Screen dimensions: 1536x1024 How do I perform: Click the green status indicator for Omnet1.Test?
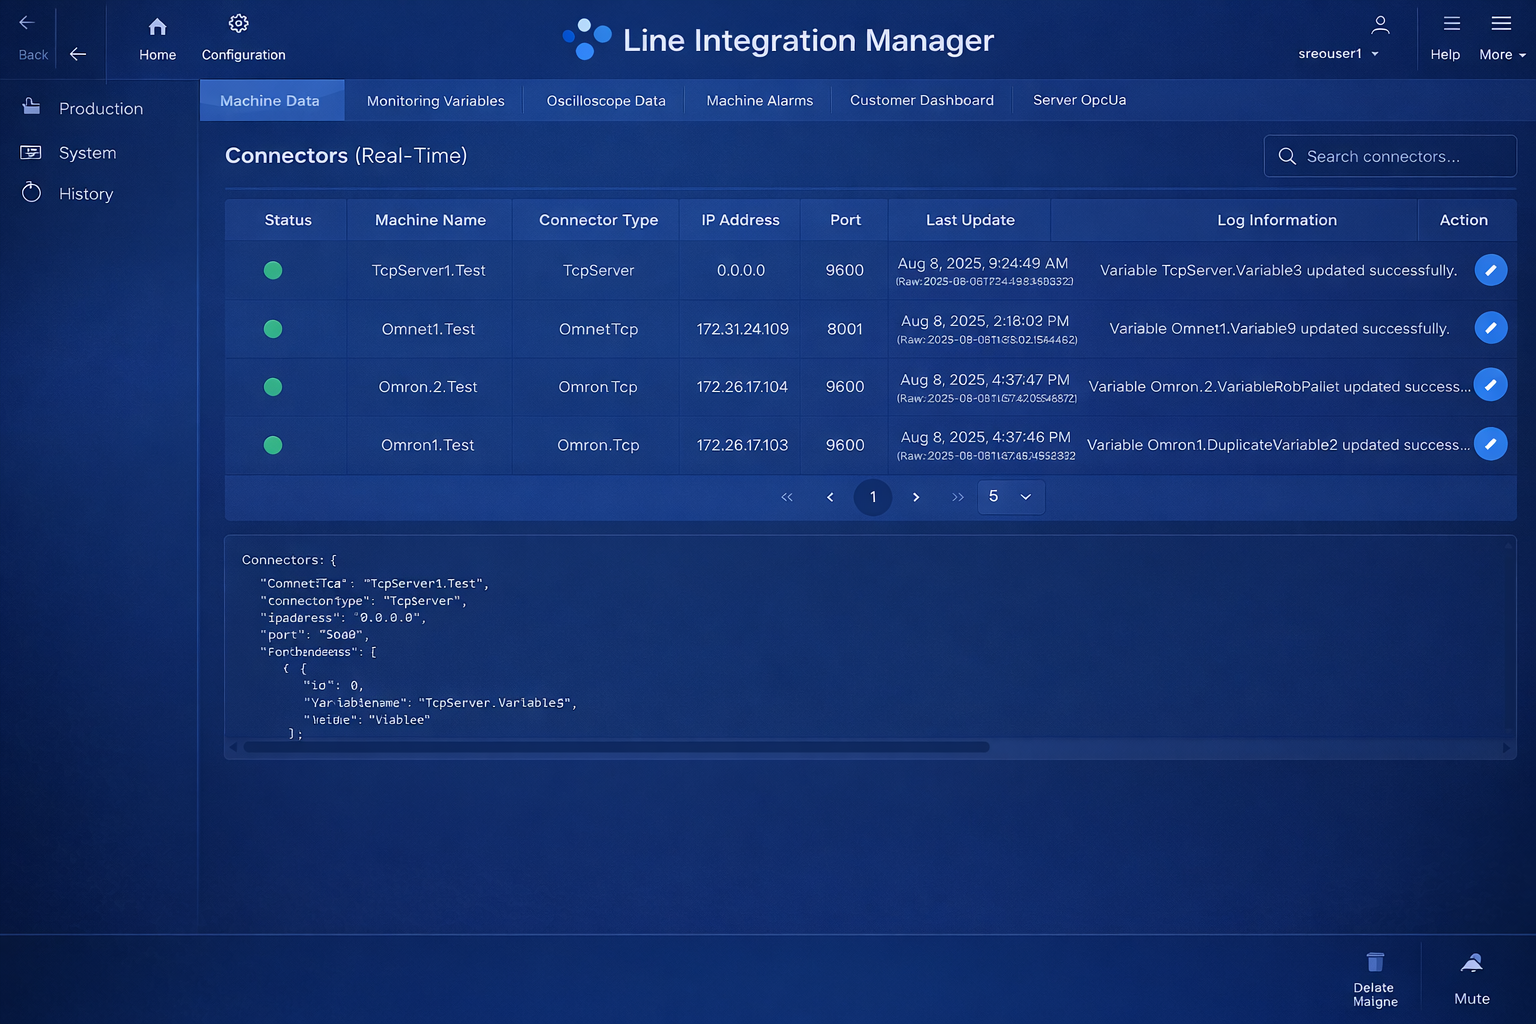click(272, 328)
